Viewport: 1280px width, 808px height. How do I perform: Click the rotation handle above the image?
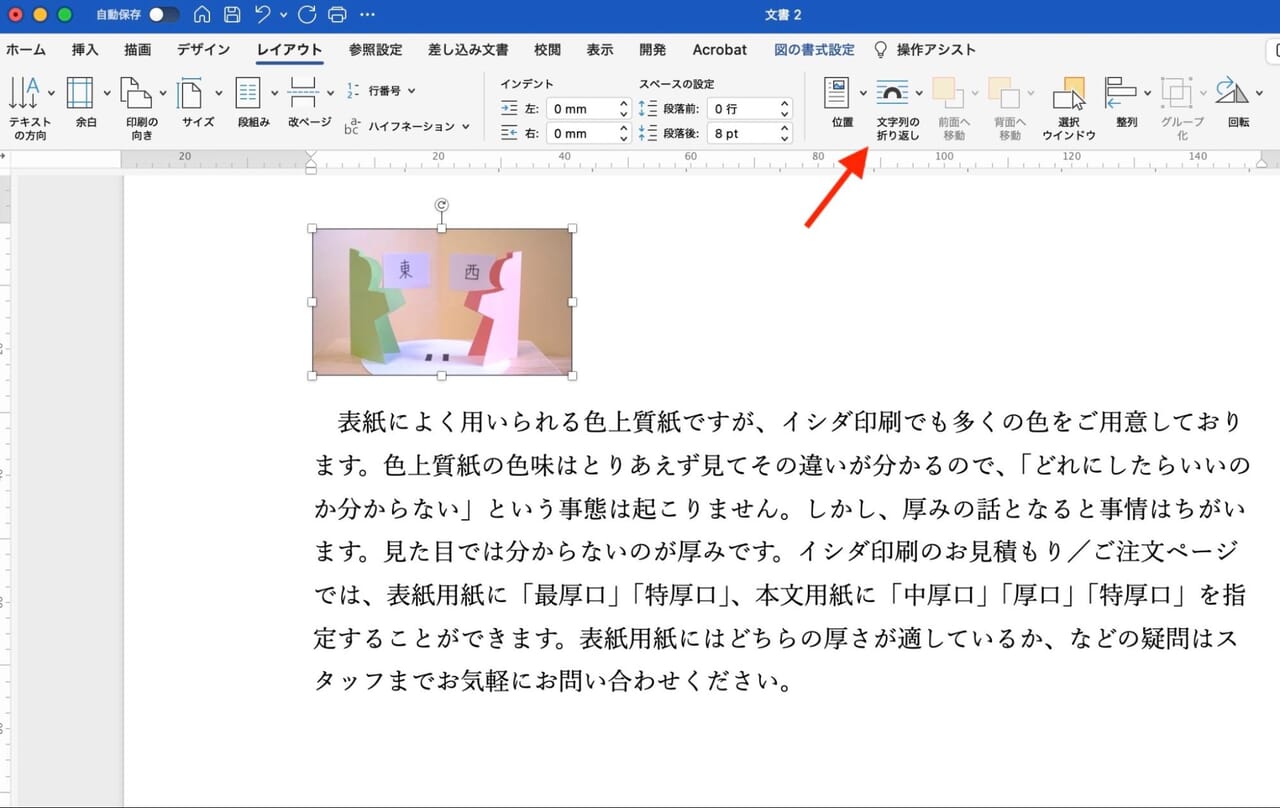point(442,205)
